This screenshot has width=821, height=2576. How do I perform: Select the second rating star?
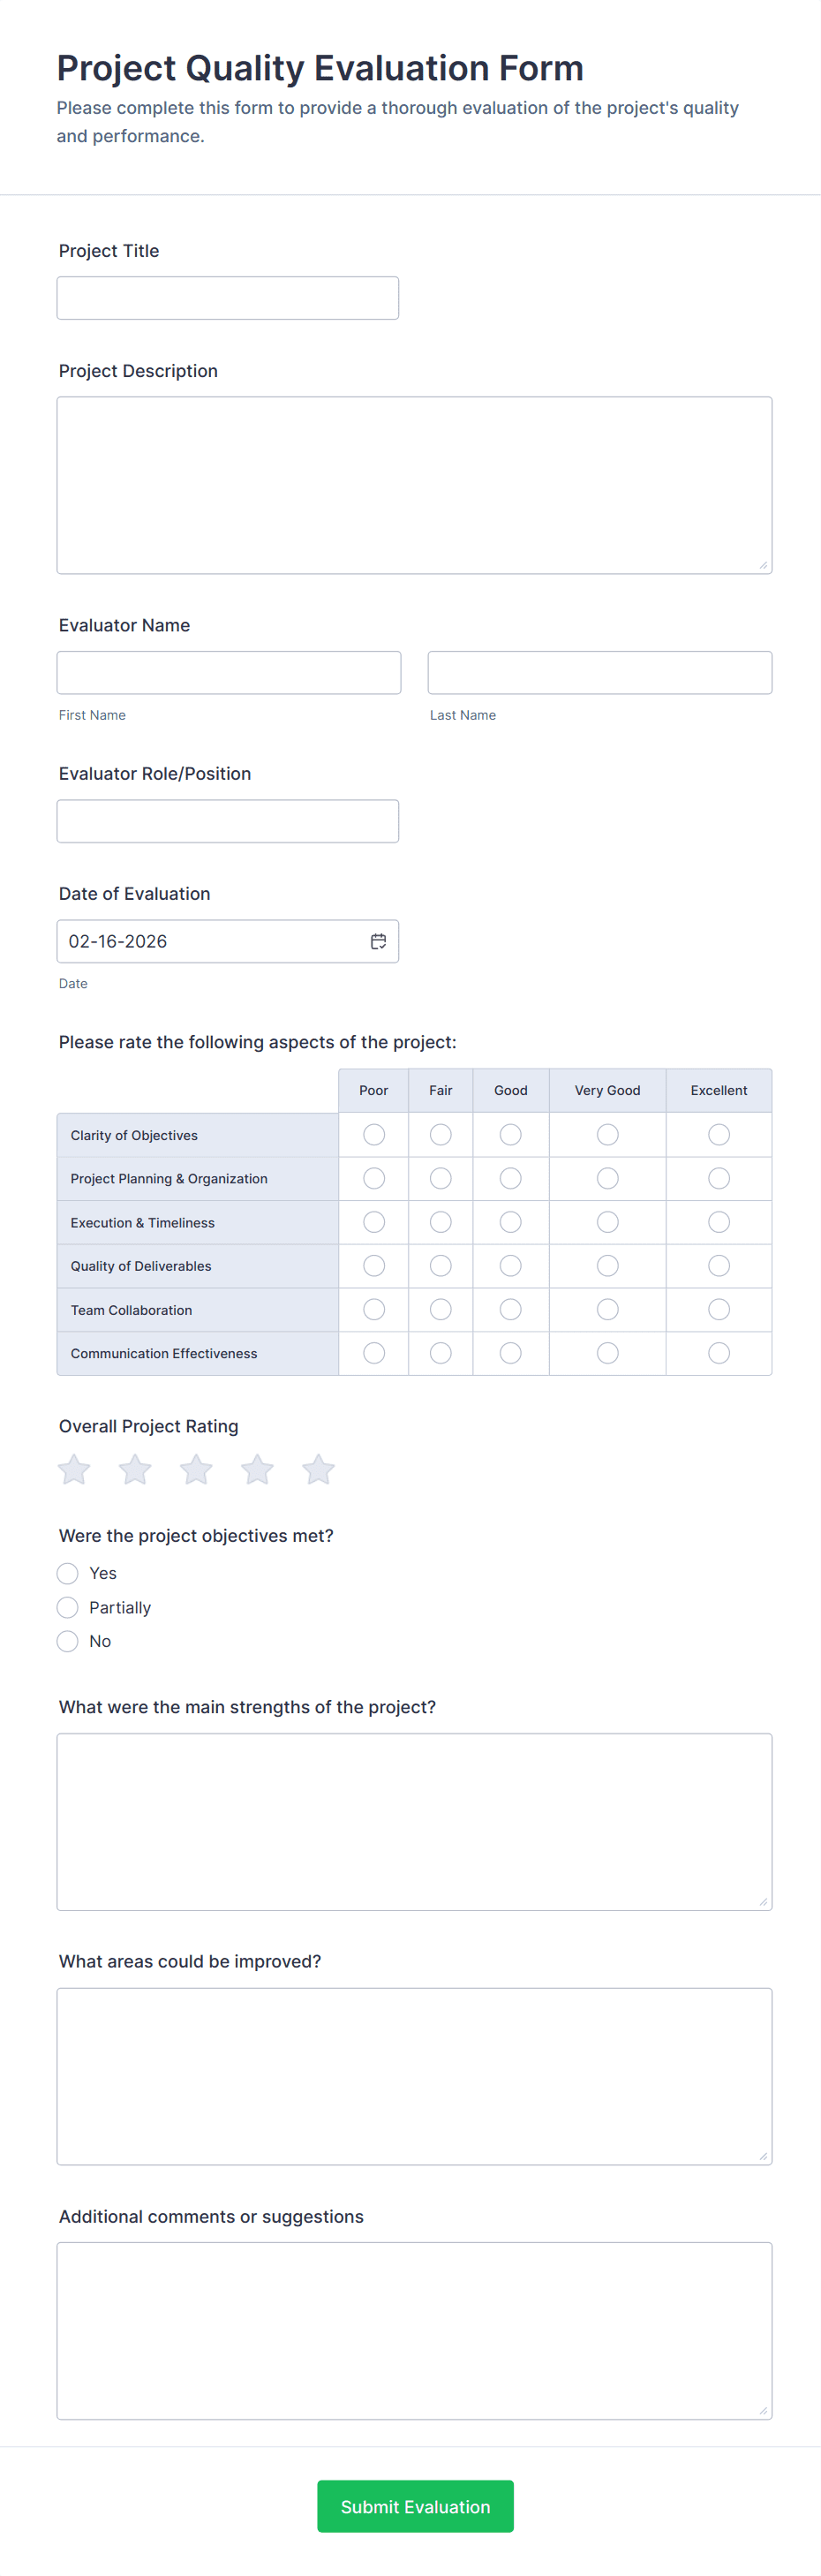135,1469
